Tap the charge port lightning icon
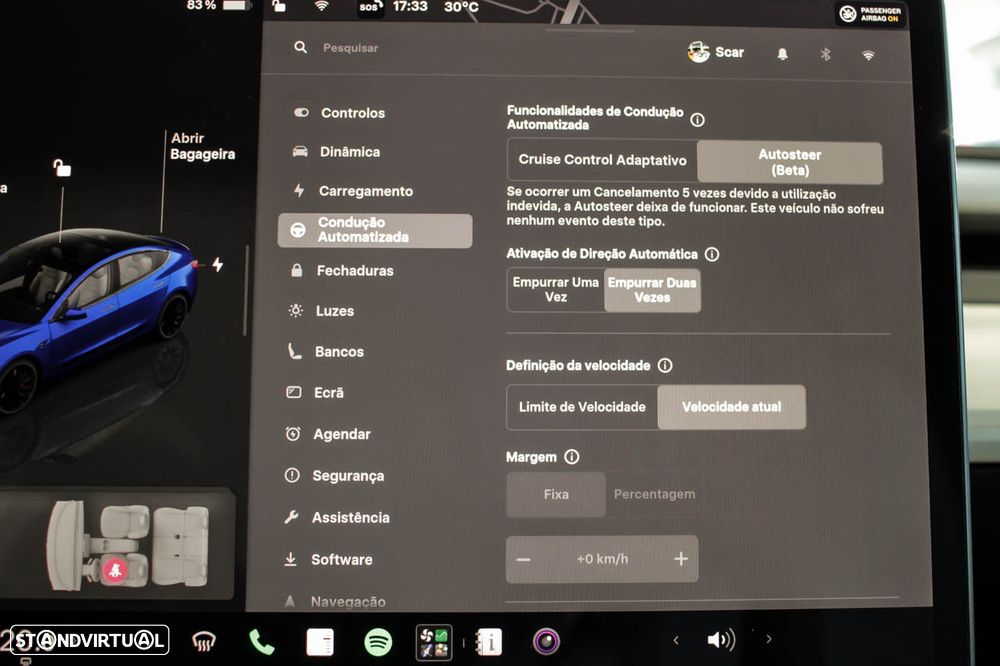1000x666 pixels. 217,264
